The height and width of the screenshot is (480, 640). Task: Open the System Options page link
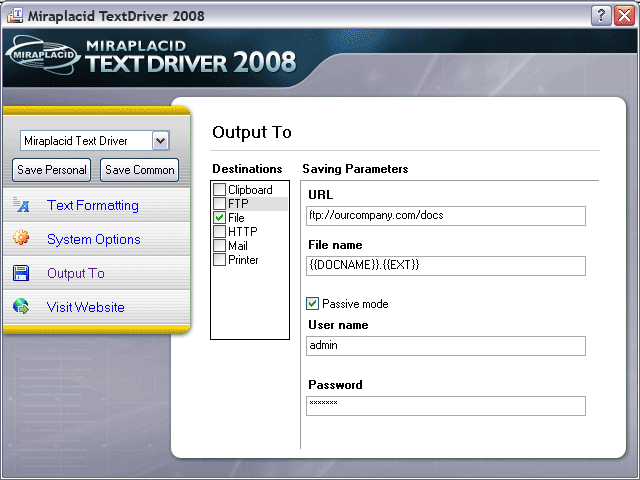tap(93, 239)
